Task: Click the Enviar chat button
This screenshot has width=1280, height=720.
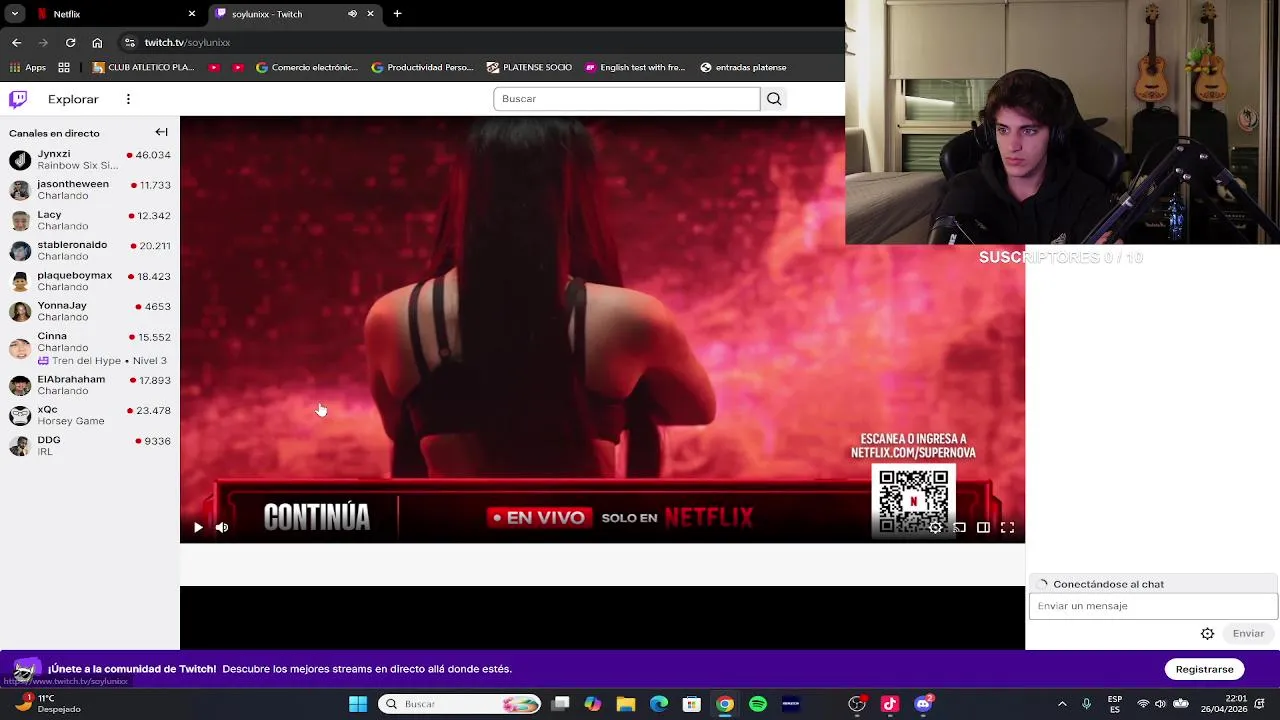Action: click(x=1248, y=633)
